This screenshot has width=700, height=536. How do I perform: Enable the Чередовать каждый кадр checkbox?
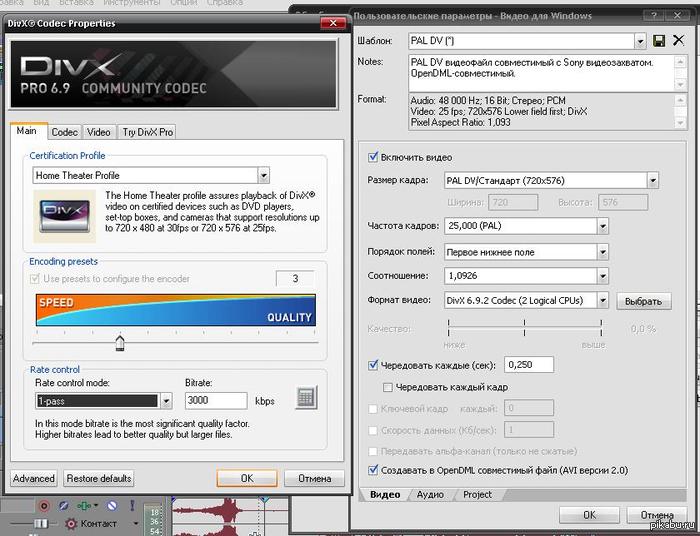click(388, 387)
